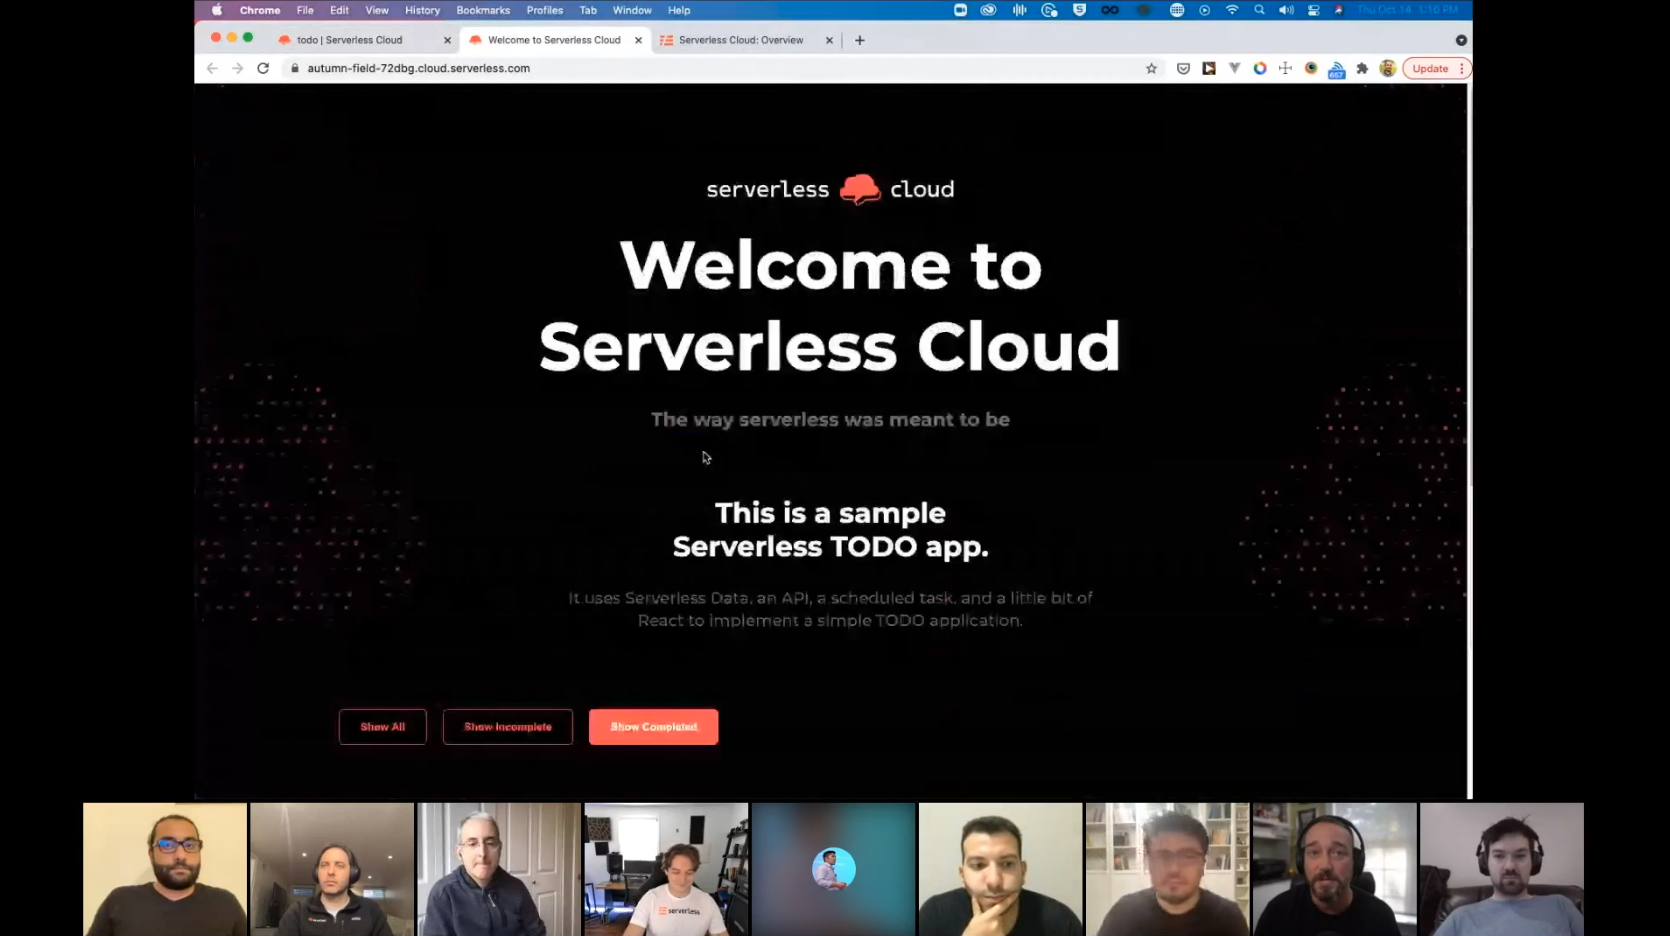Select the Show Completed filter

[653, 727]
